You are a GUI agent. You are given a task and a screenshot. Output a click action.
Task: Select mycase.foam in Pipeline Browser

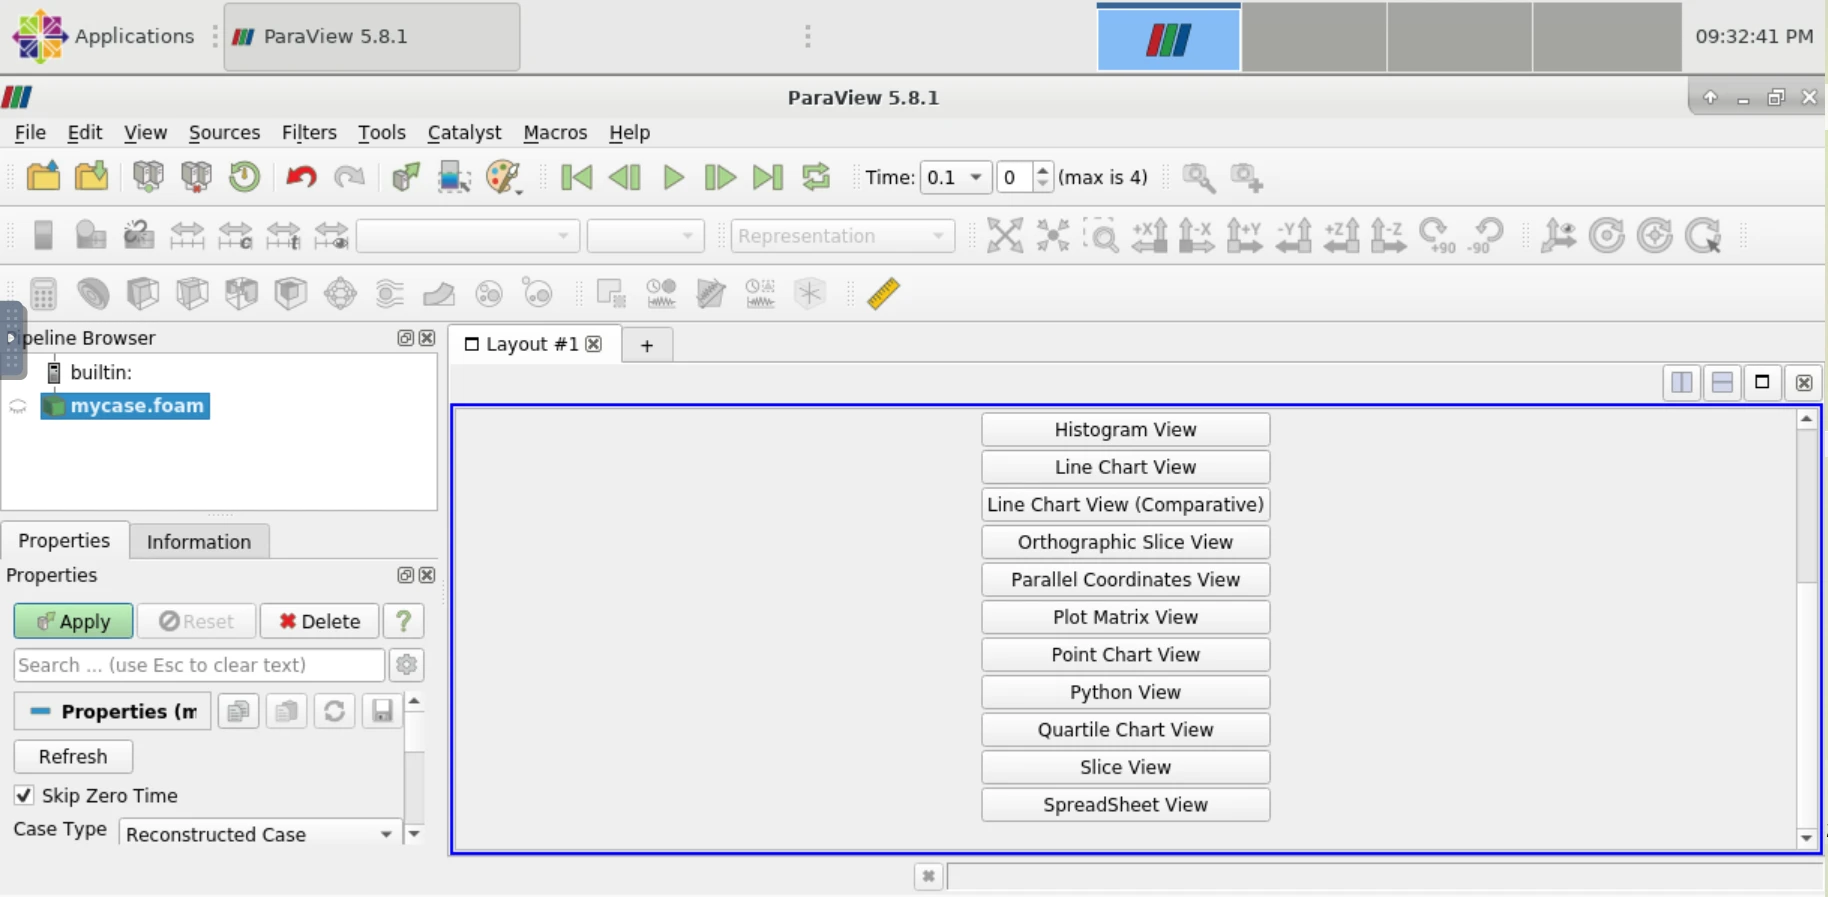click(125, 406)
